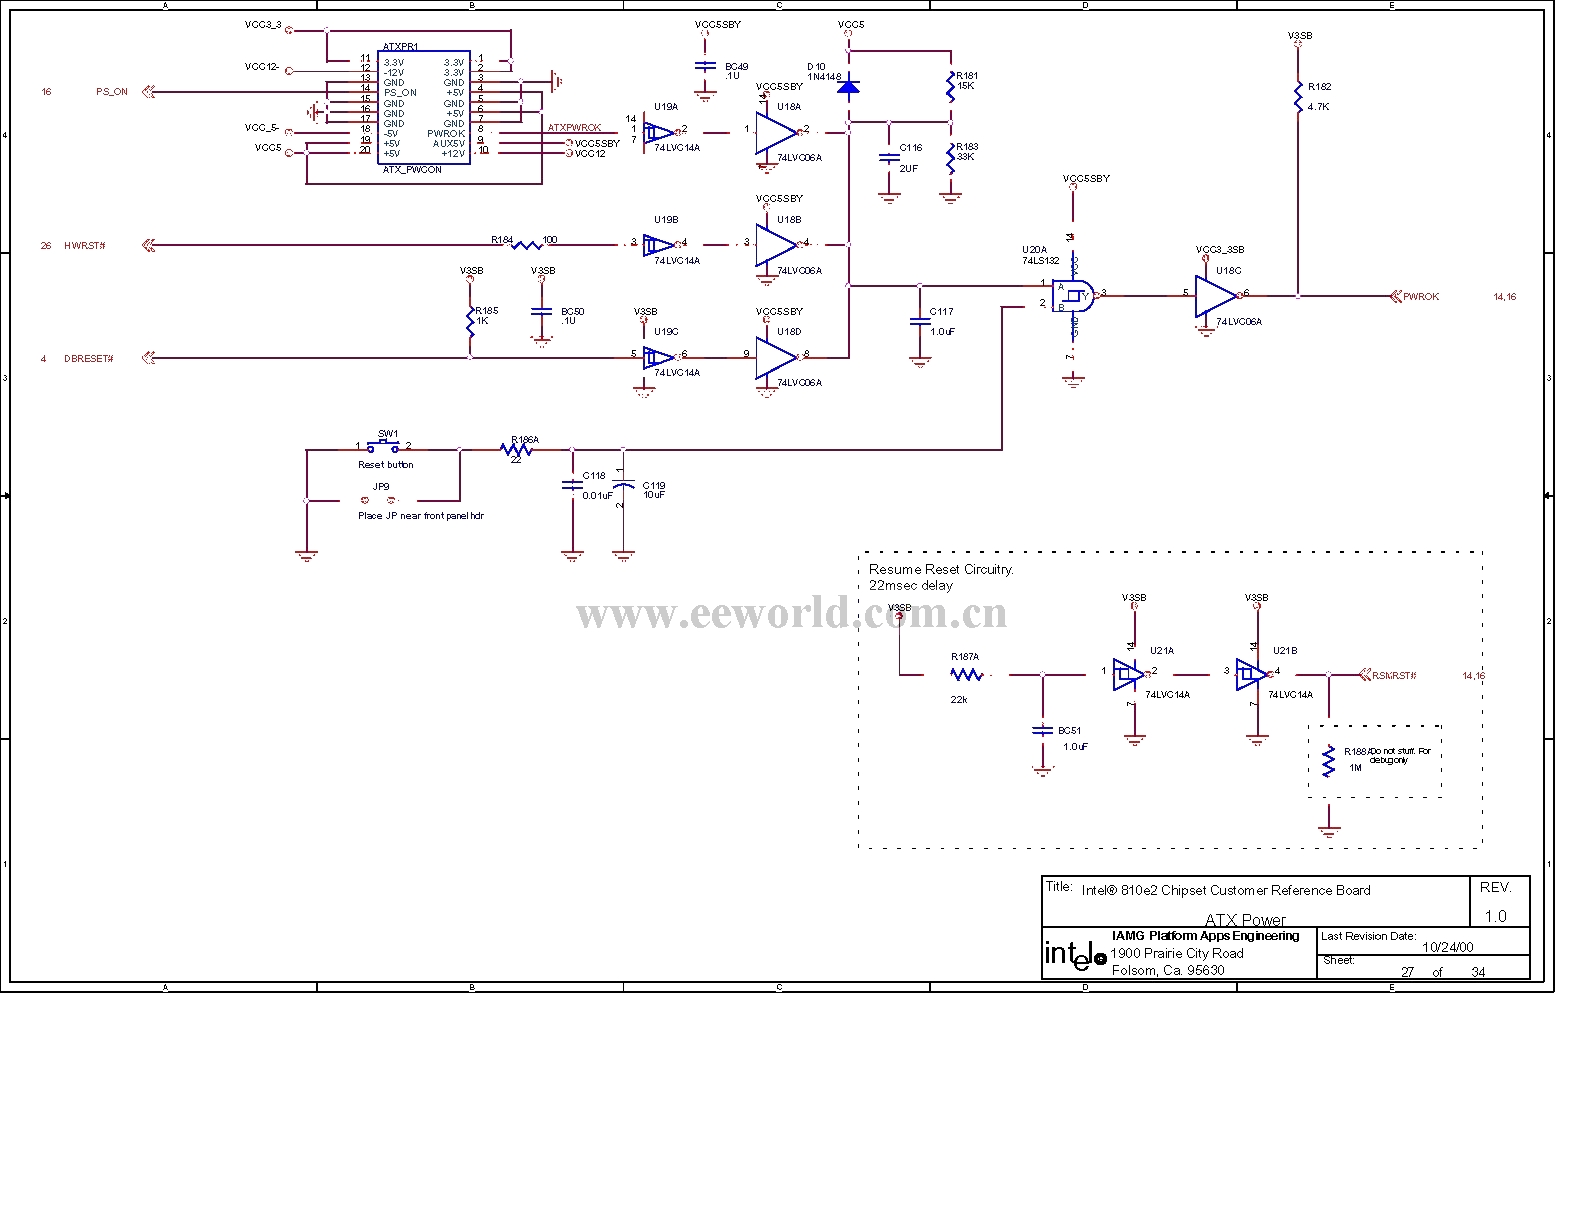Viewport: 1584px width, 1223px height.
Task: Click the U21B Schmitt inverter symbol
Action: click(x=1253, y=674)
